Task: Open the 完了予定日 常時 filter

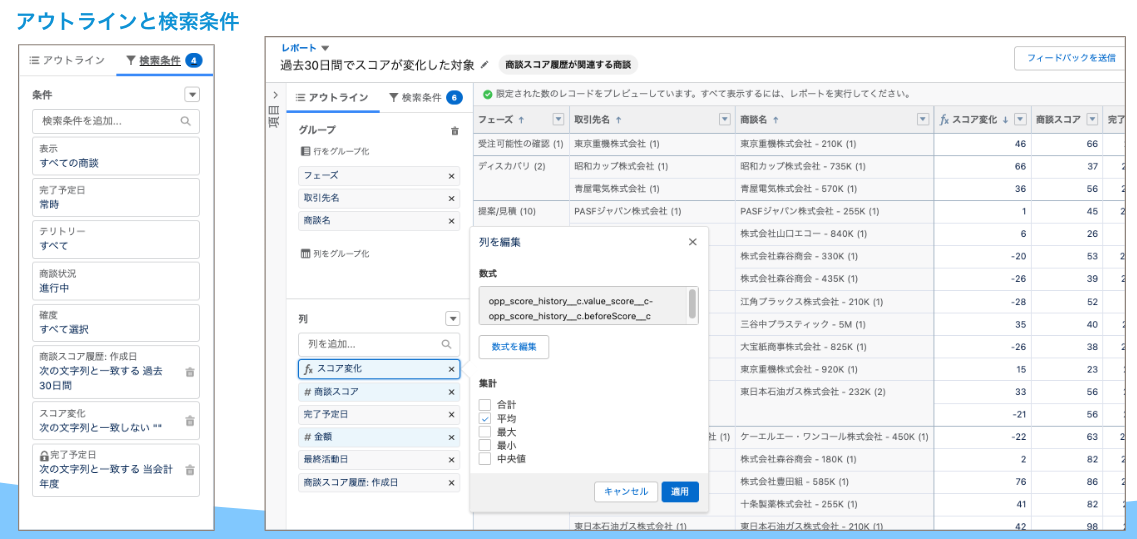Action: 116,197
